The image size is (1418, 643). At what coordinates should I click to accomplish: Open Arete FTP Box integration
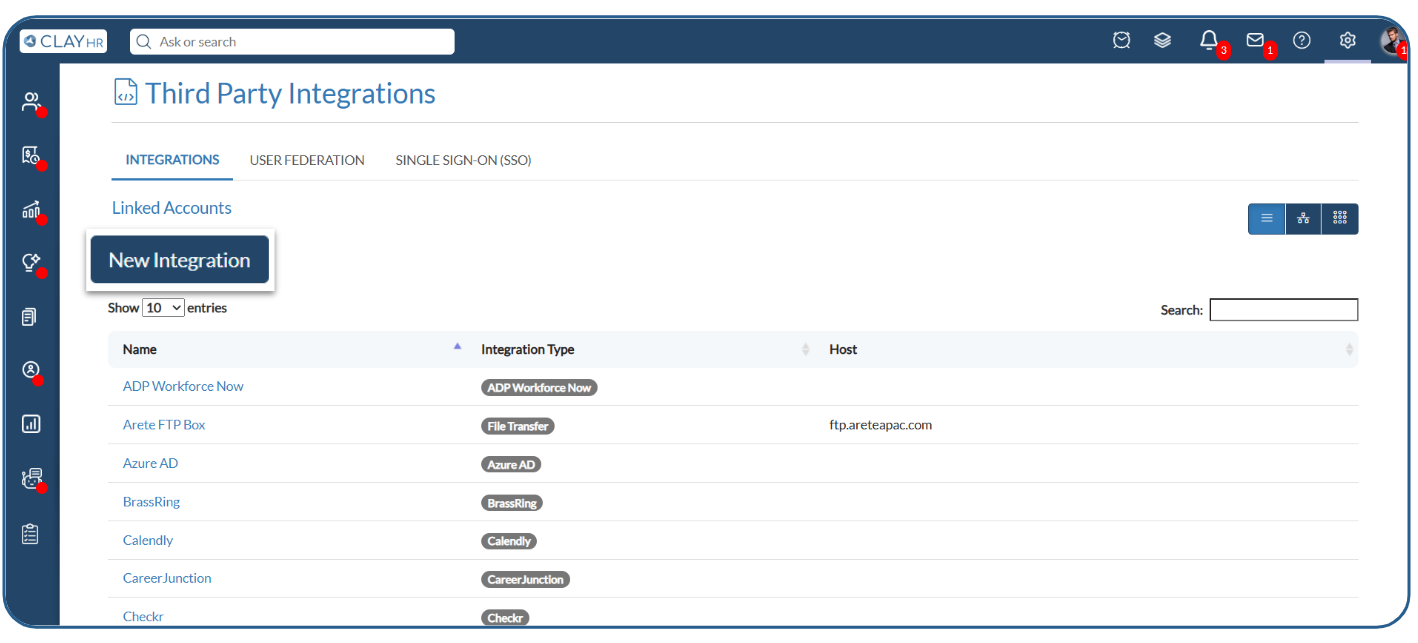[x=164, y=425]
